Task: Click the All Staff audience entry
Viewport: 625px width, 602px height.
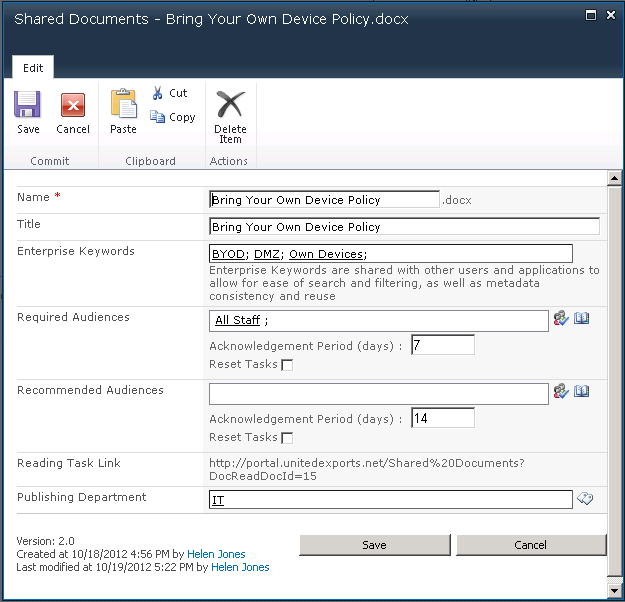Action: (x=238, y=320)
